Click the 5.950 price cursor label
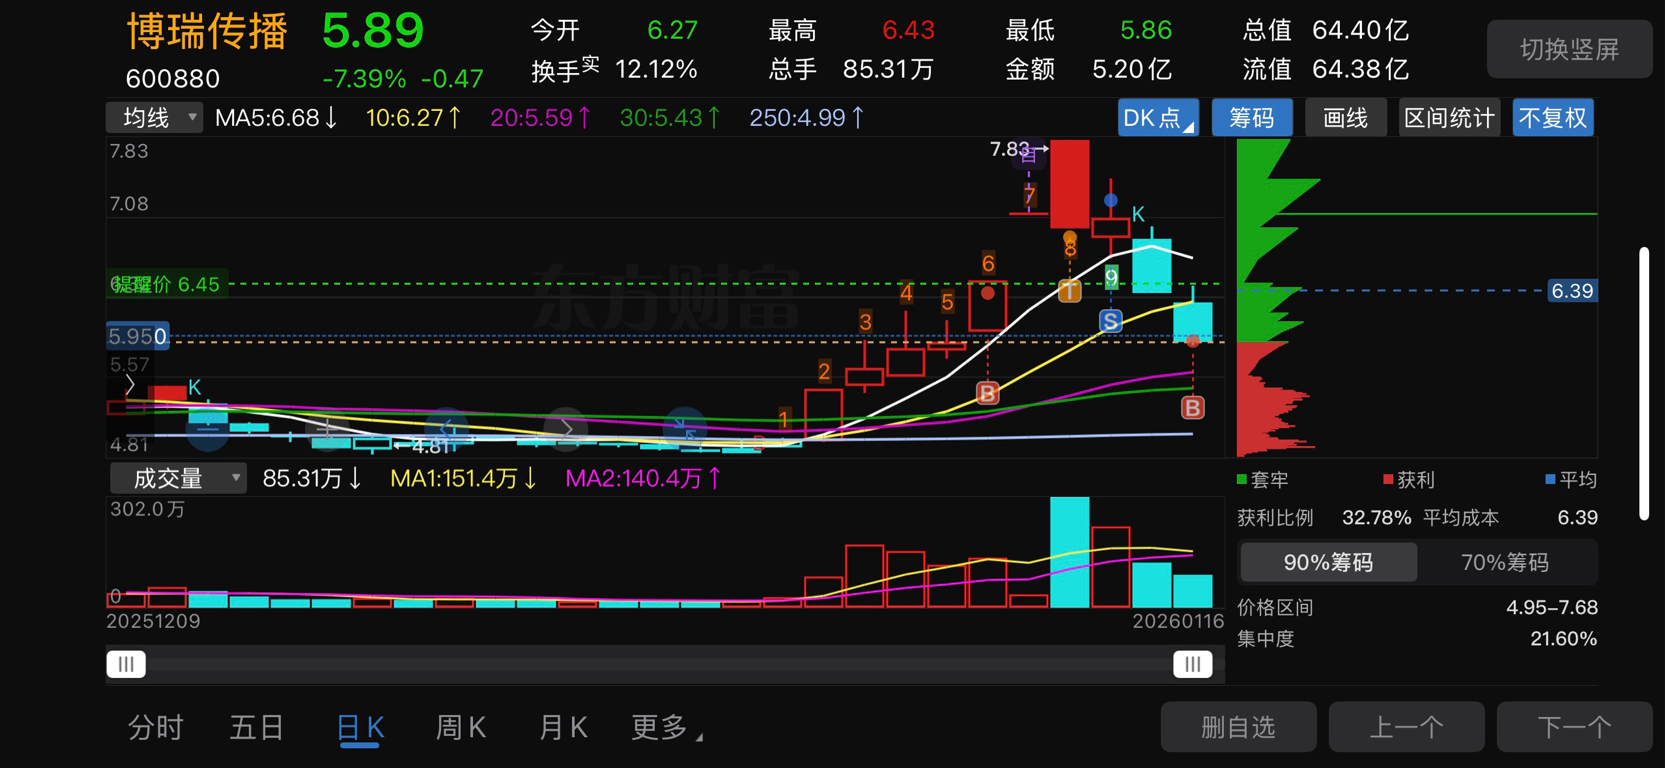 137,336
